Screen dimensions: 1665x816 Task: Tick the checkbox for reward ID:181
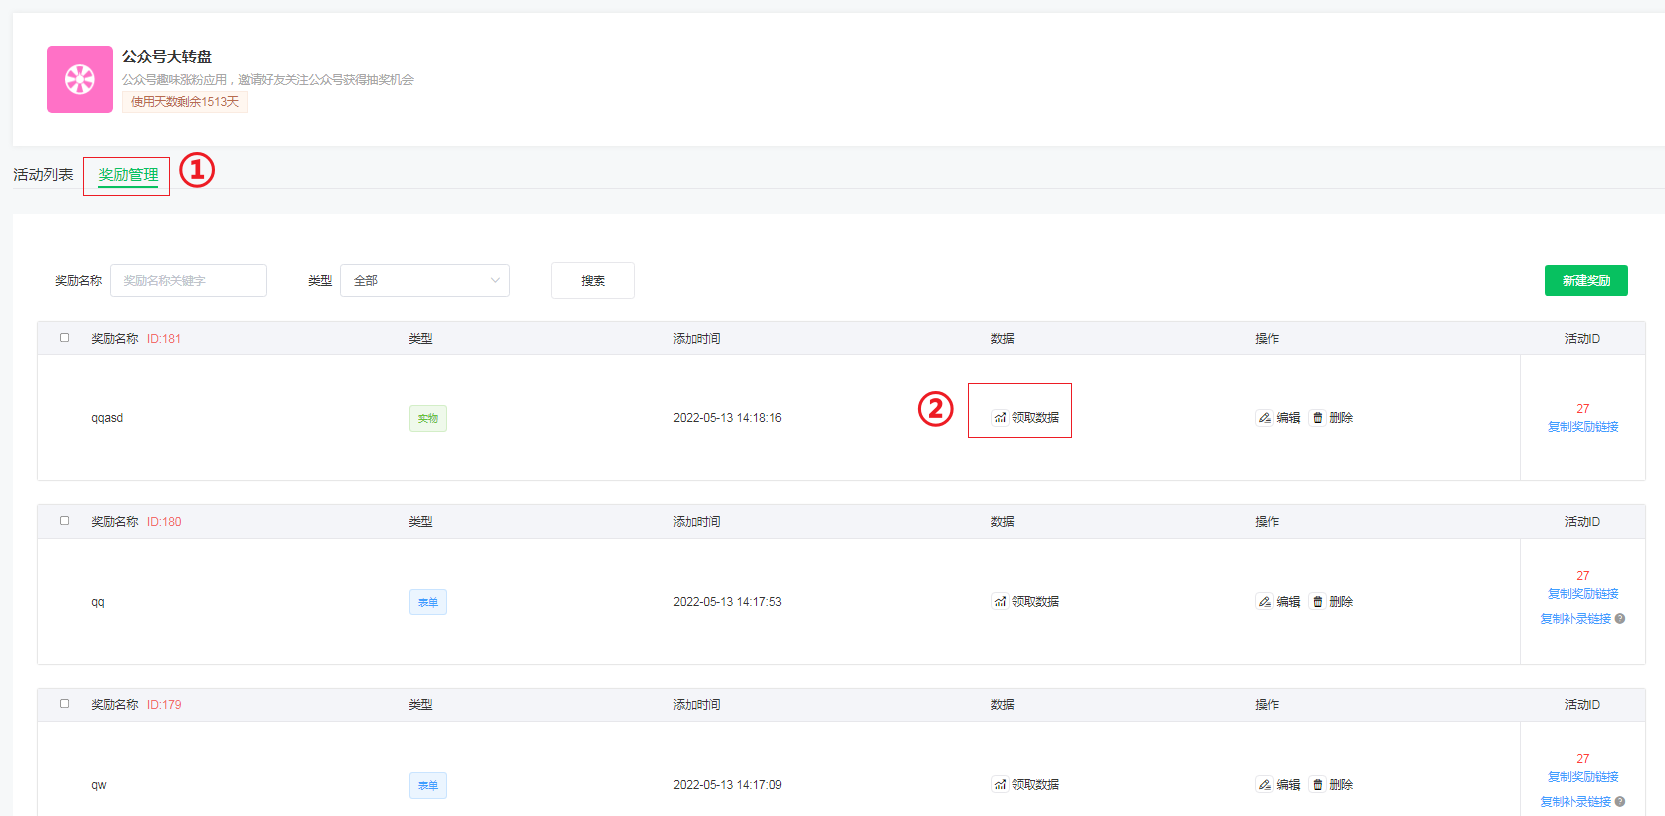point(65,338)
